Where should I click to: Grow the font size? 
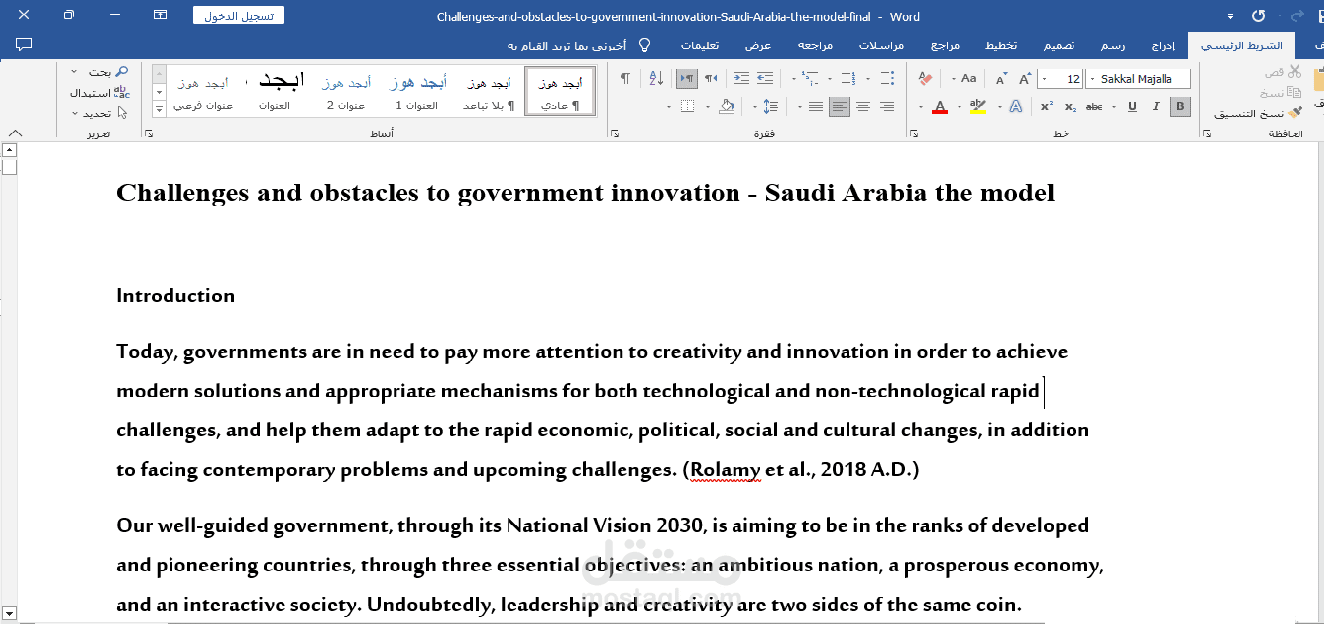1025,78
